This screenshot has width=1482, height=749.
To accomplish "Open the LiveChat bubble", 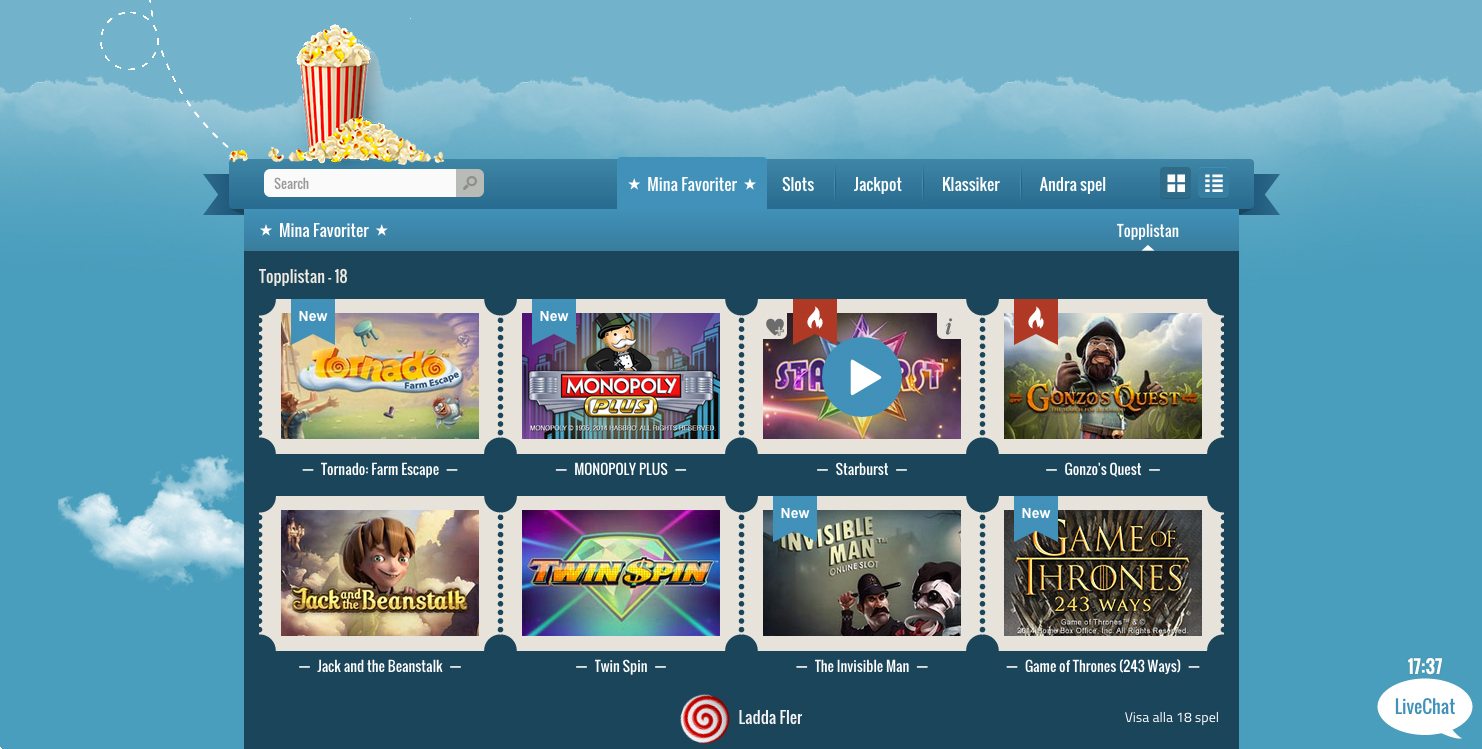I will tap(1425, 707).
